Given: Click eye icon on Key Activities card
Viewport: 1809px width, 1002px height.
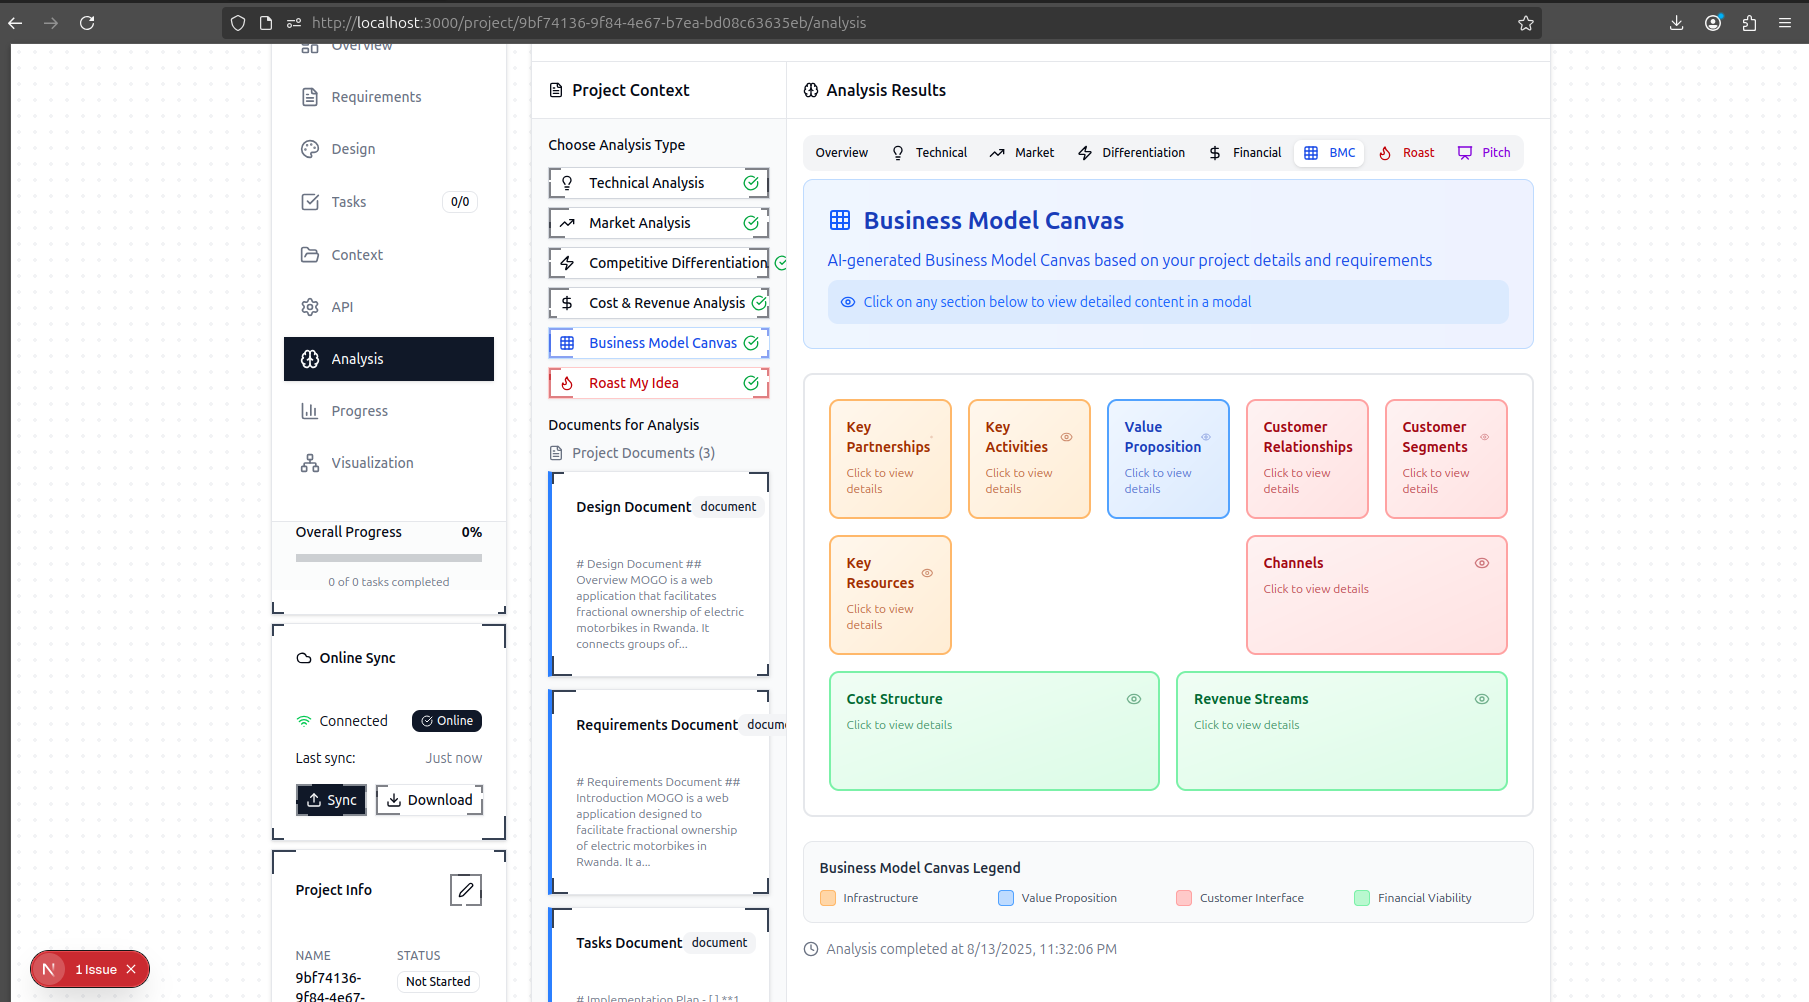Looking at the screenshot, I should [1066, 437].
